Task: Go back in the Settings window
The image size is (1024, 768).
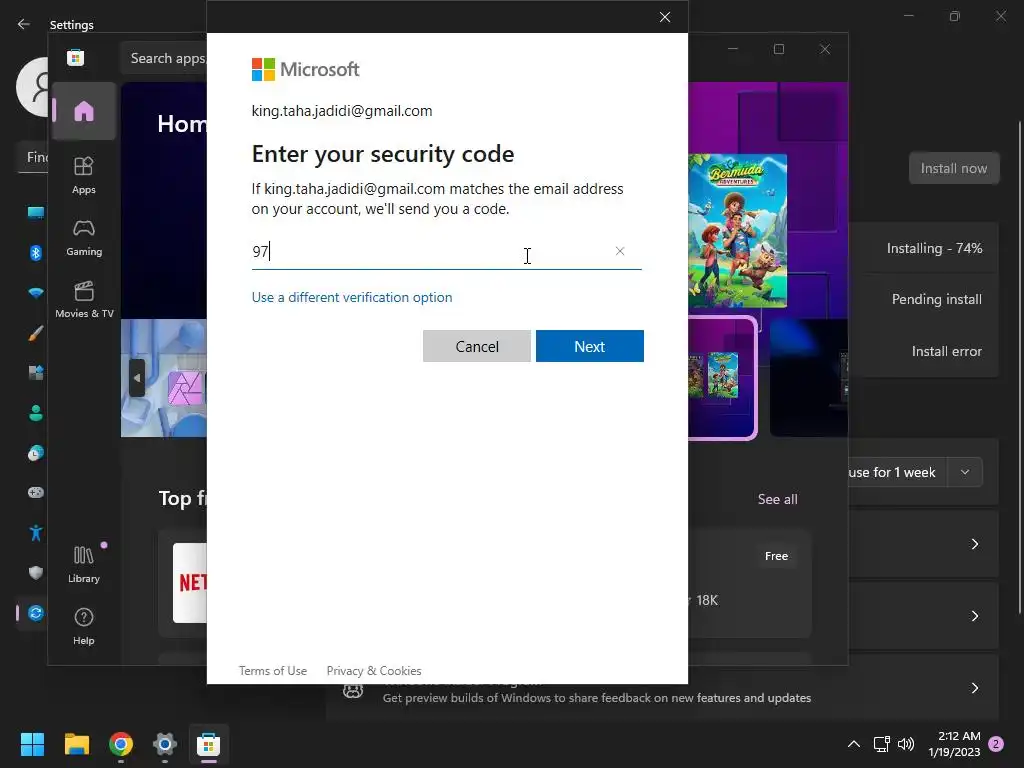Action: click(24, 24)
